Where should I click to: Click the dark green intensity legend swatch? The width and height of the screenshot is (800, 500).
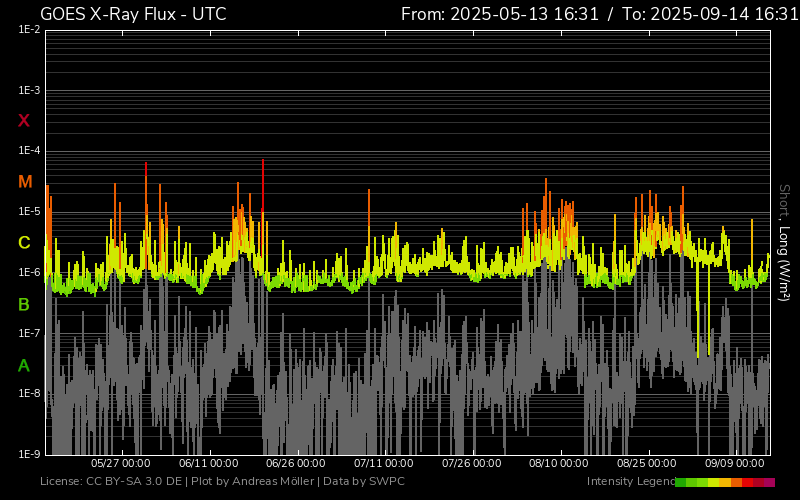[x=681, y=482]
